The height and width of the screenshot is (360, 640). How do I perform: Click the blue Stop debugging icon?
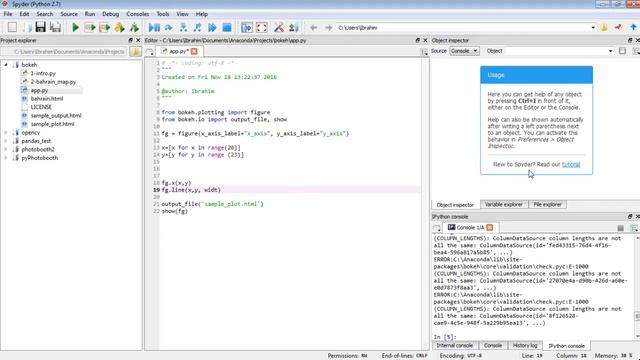tap(227, 27)
